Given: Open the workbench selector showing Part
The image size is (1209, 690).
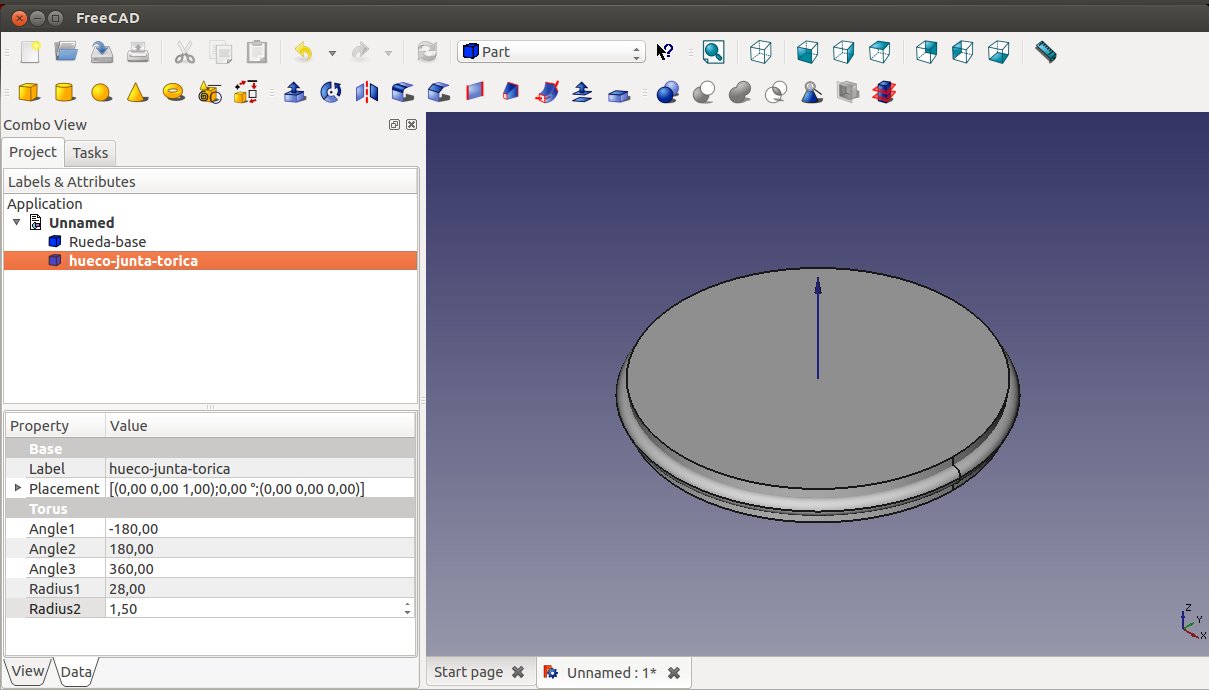Looking at the screenshot, I should click(551, 52).
